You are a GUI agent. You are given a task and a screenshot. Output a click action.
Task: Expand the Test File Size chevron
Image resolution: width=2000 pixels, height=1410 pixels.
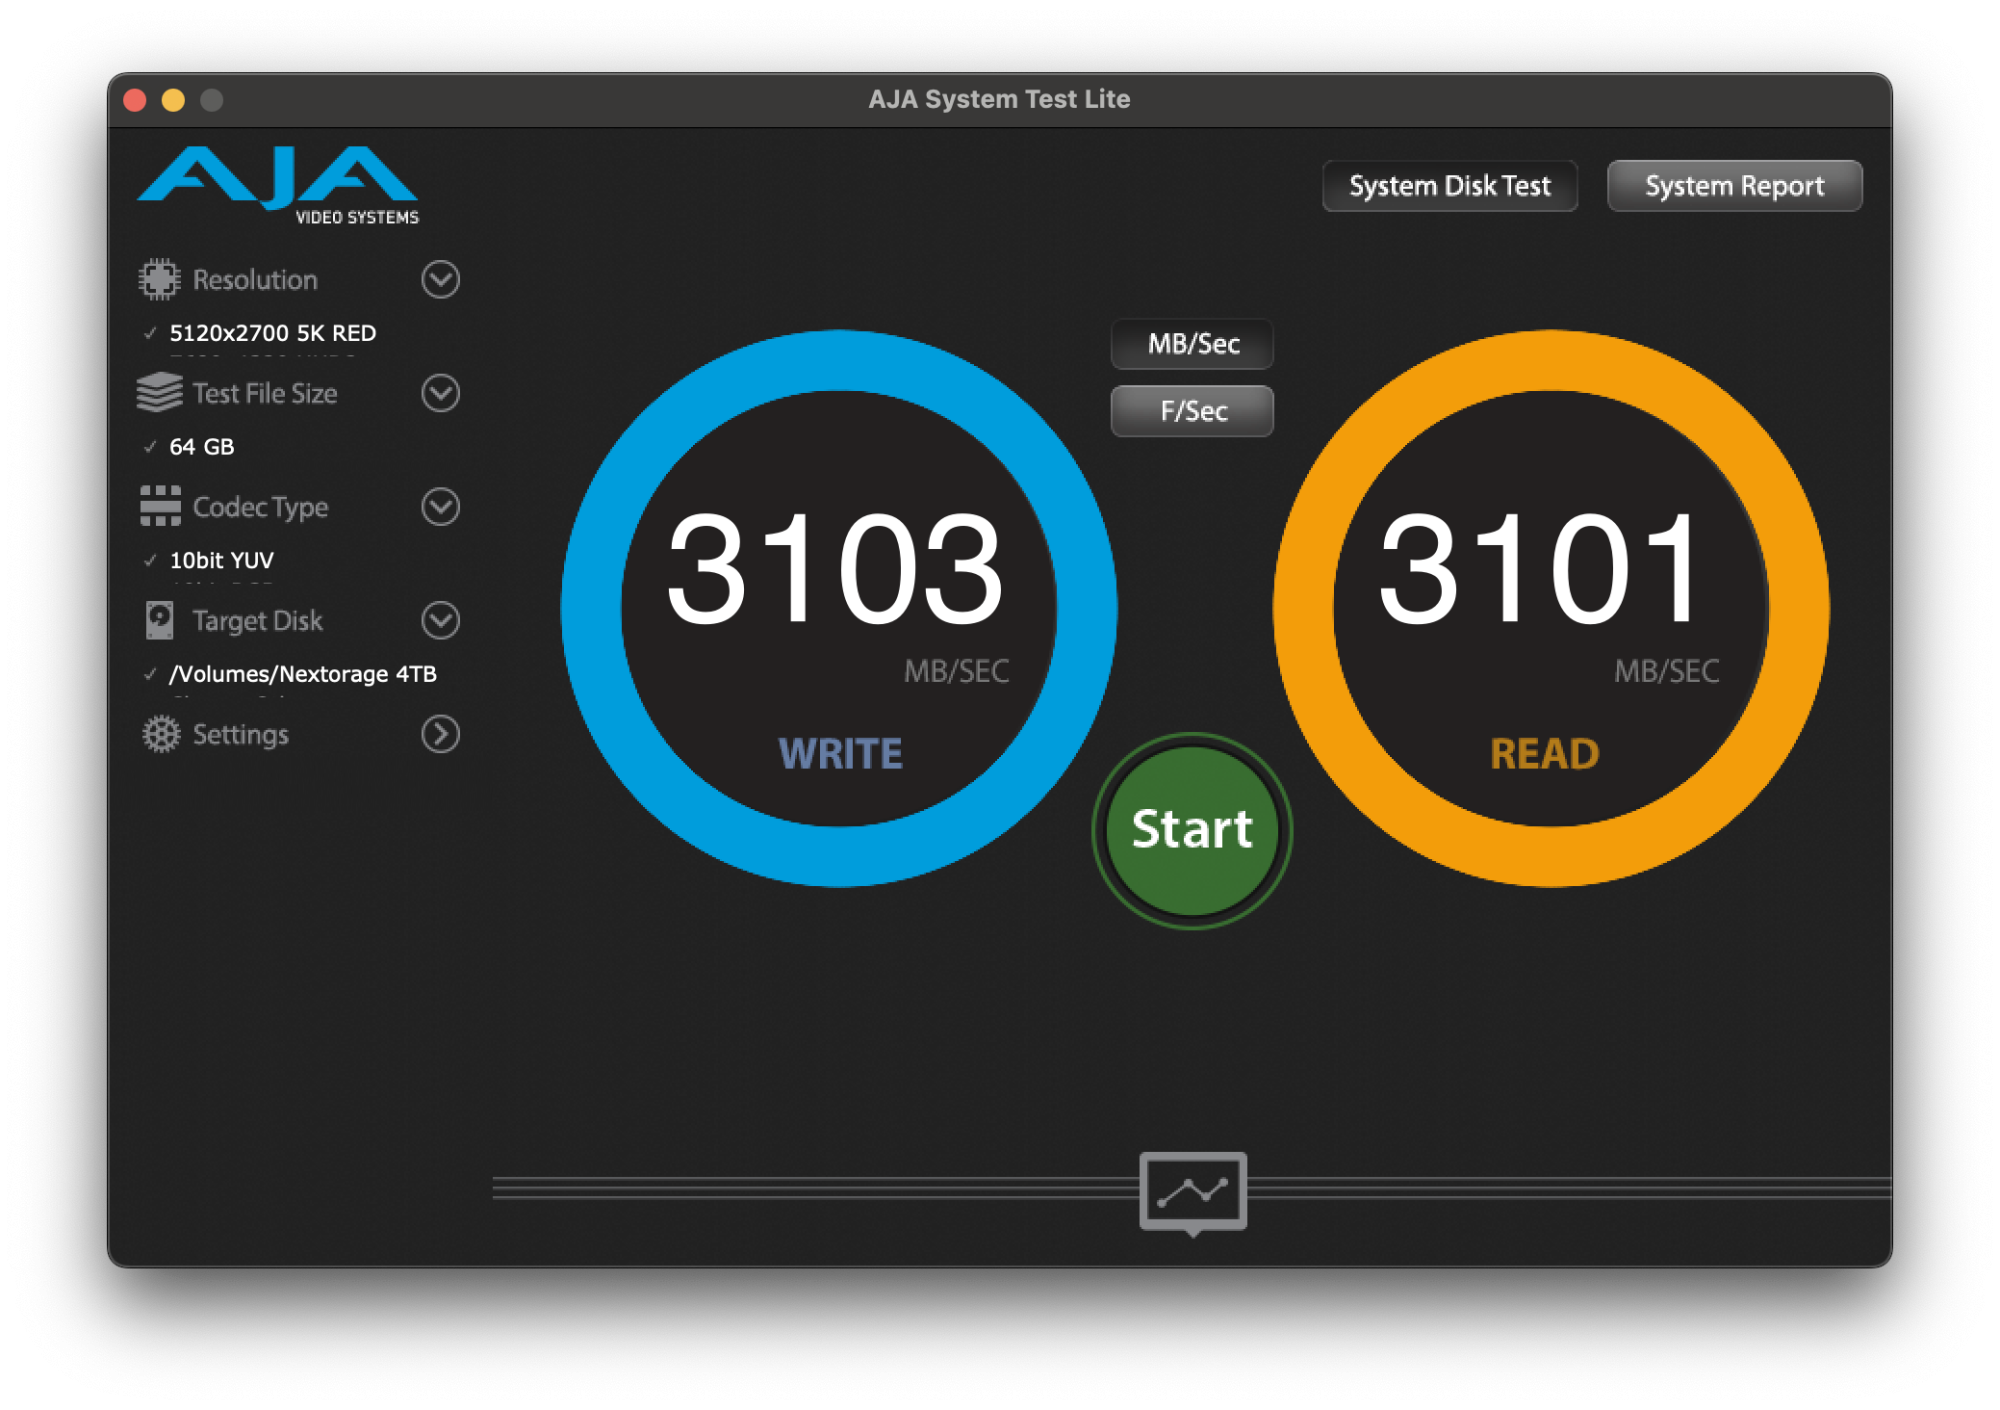click(x=440, y=393)
